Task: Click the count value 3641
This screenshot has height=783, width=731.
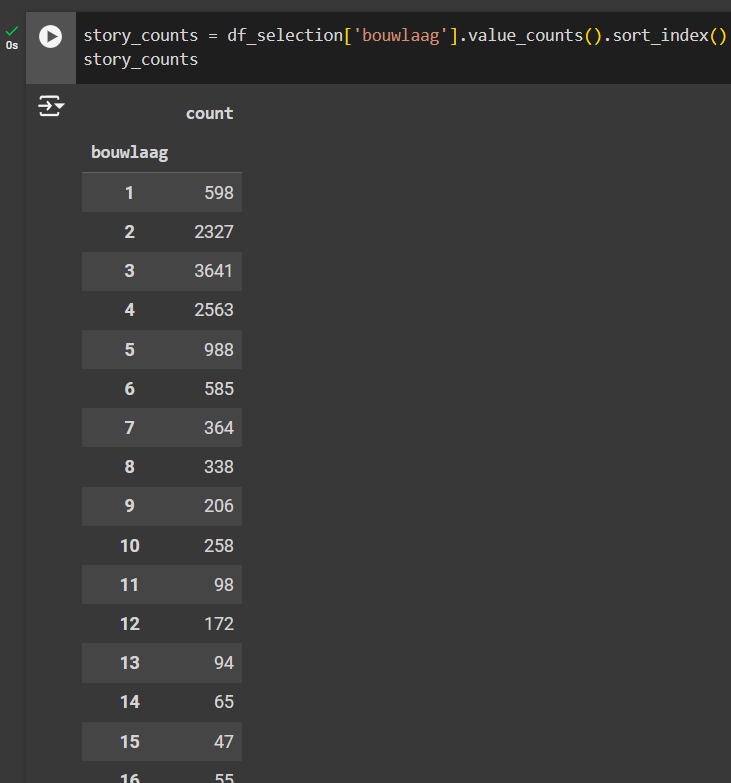Action: [213, 271]
